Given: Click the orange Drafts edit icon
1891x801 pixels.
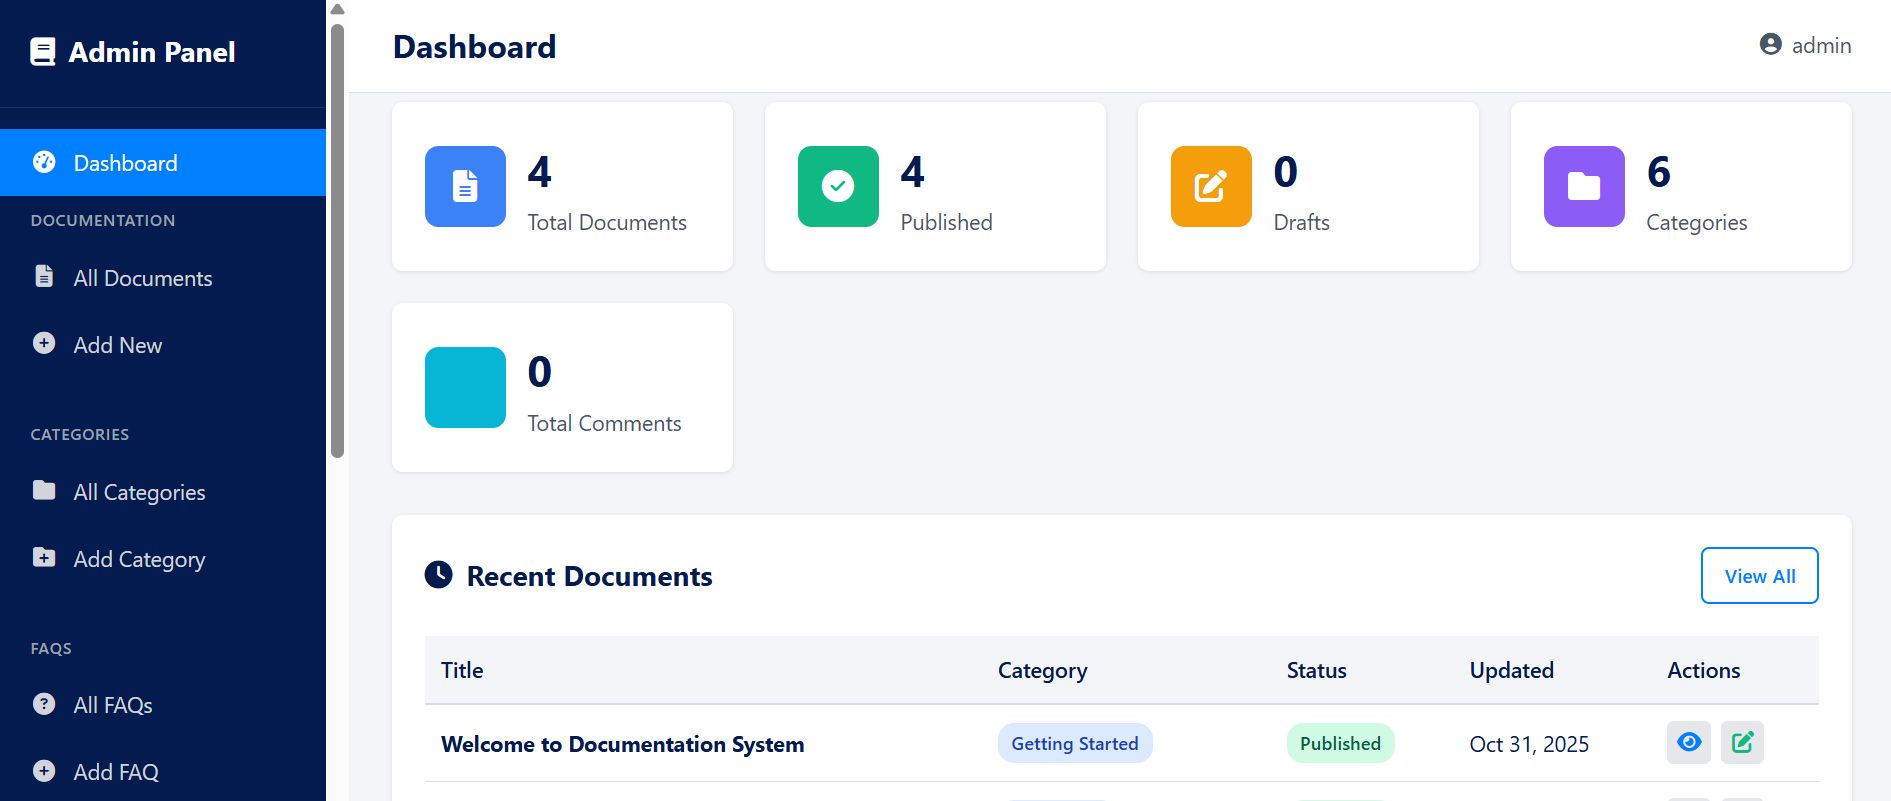Looking at the screenshot, I should pos(1211,187).
